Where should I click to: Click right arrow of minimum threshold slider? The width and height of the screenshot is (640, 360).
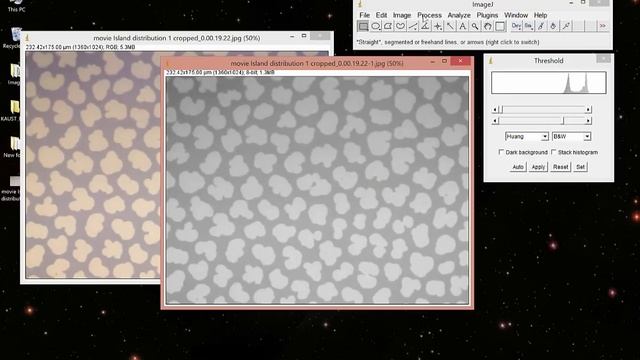point(588,109)
